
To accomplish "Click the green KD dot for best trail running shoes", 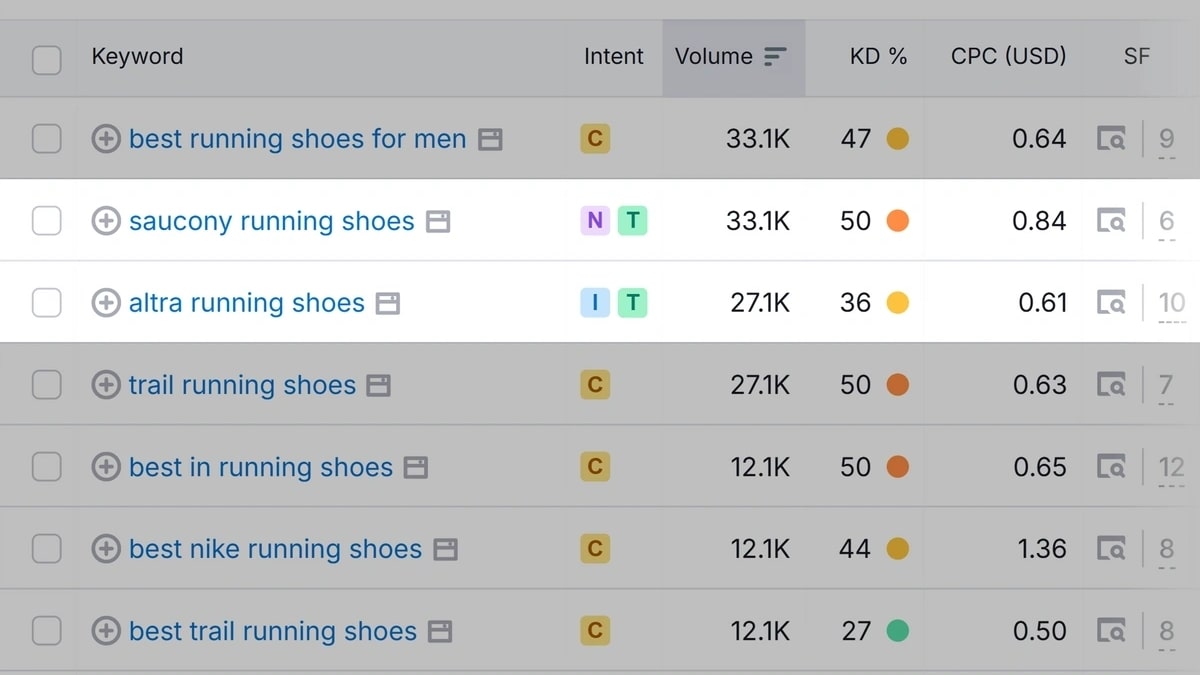I will tap(897, 631).
